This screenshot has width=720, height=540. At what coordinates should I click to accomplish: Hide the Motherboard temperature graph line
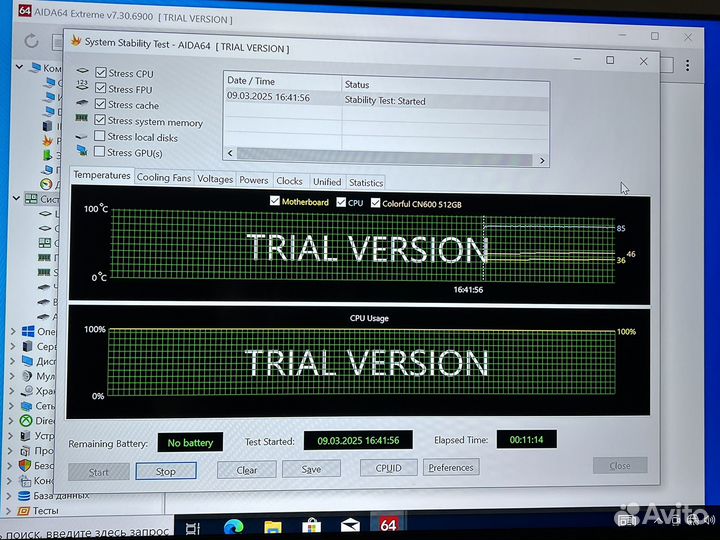pyautogui.click(x=275, y=202)
